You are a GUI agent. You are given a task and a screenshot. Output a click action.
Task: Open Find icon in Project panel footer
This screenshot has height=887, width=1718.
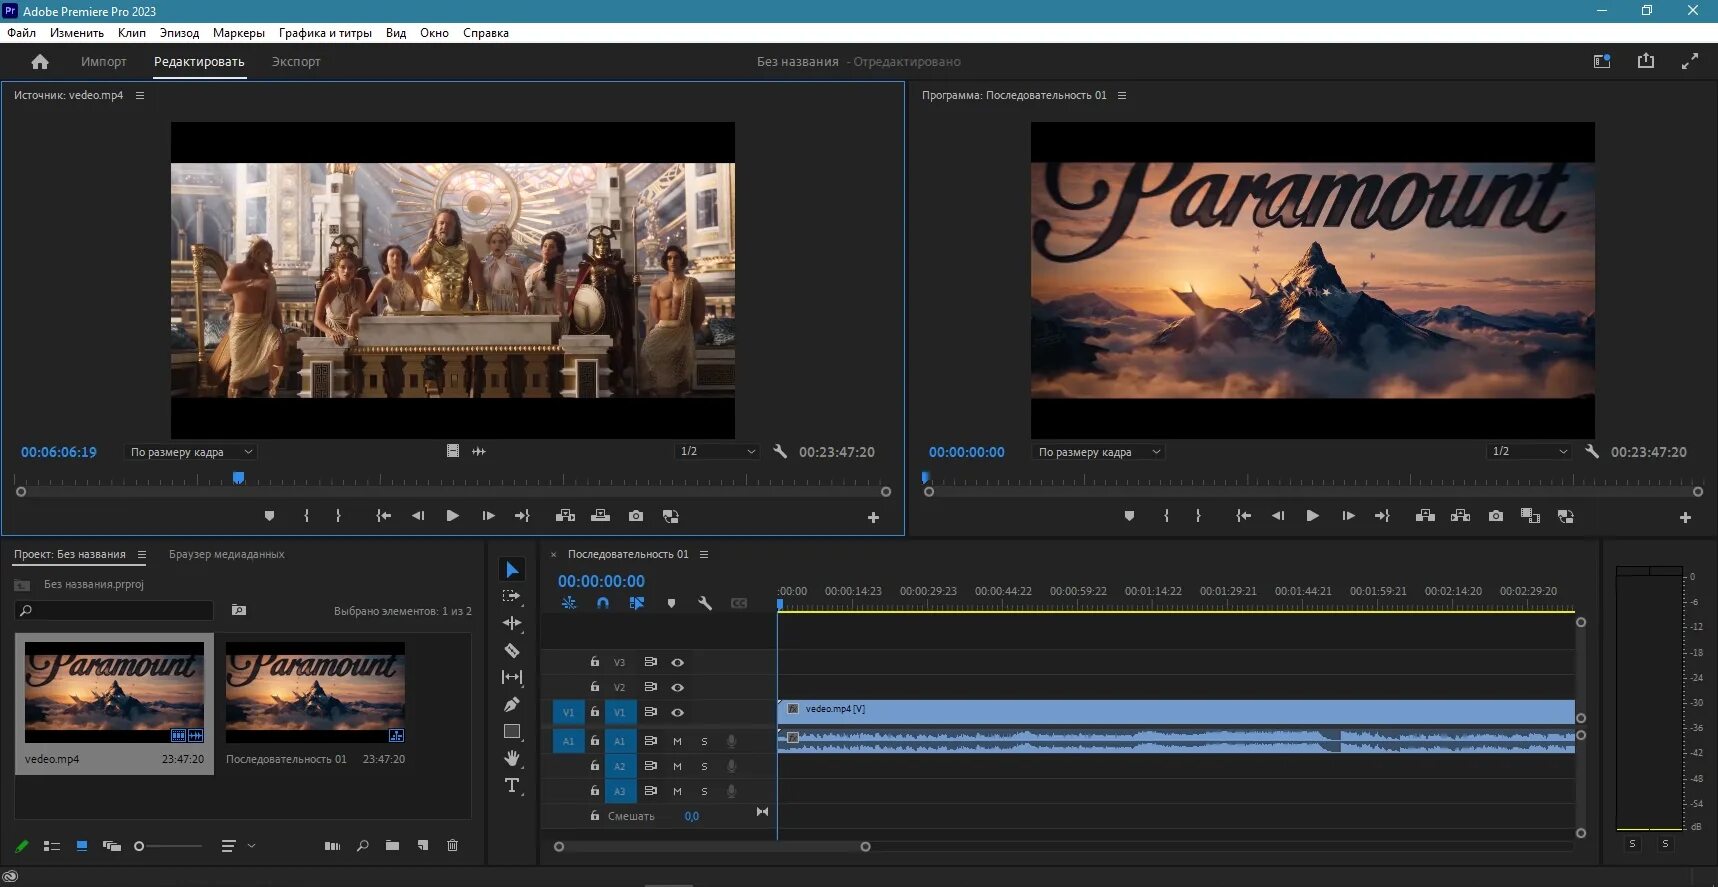point(362,846)
